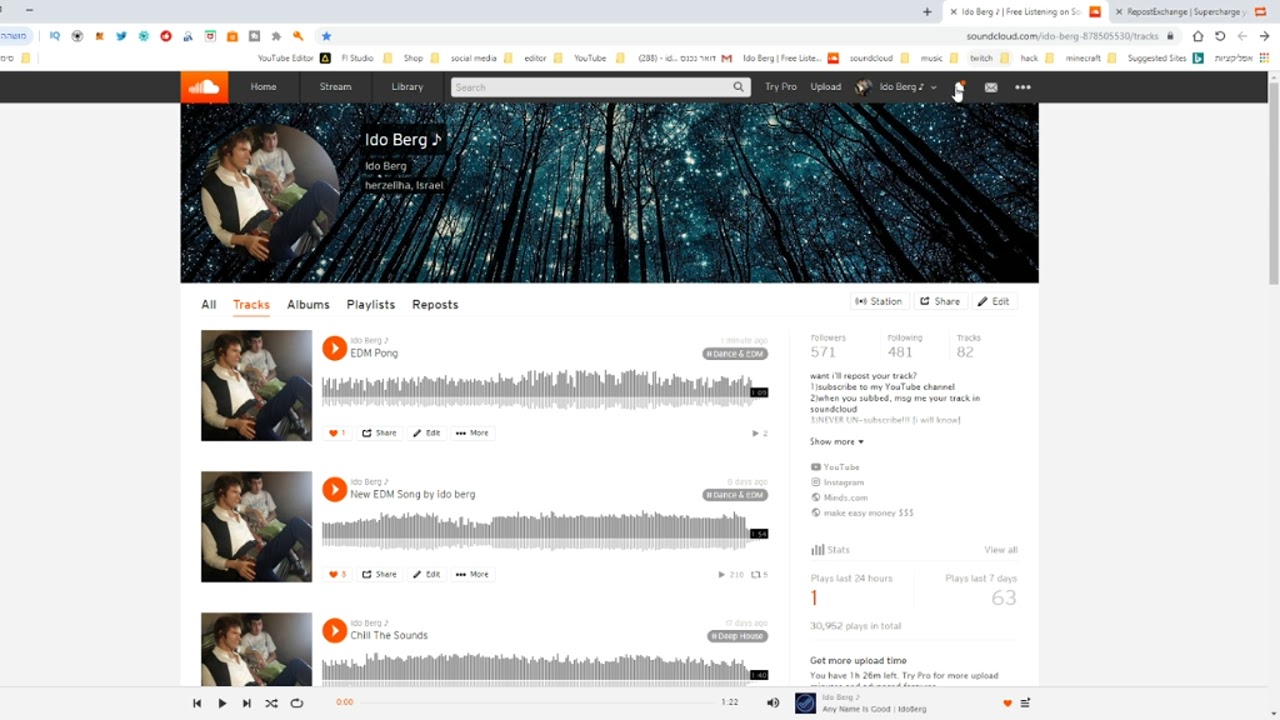Expand the Show more bio section

836,441
